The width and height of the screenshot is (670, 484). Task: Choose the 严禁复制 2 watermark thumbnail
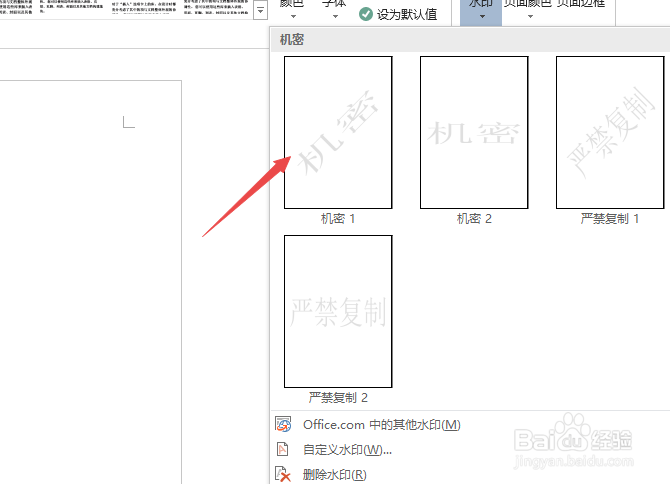(x=338, y=311)
